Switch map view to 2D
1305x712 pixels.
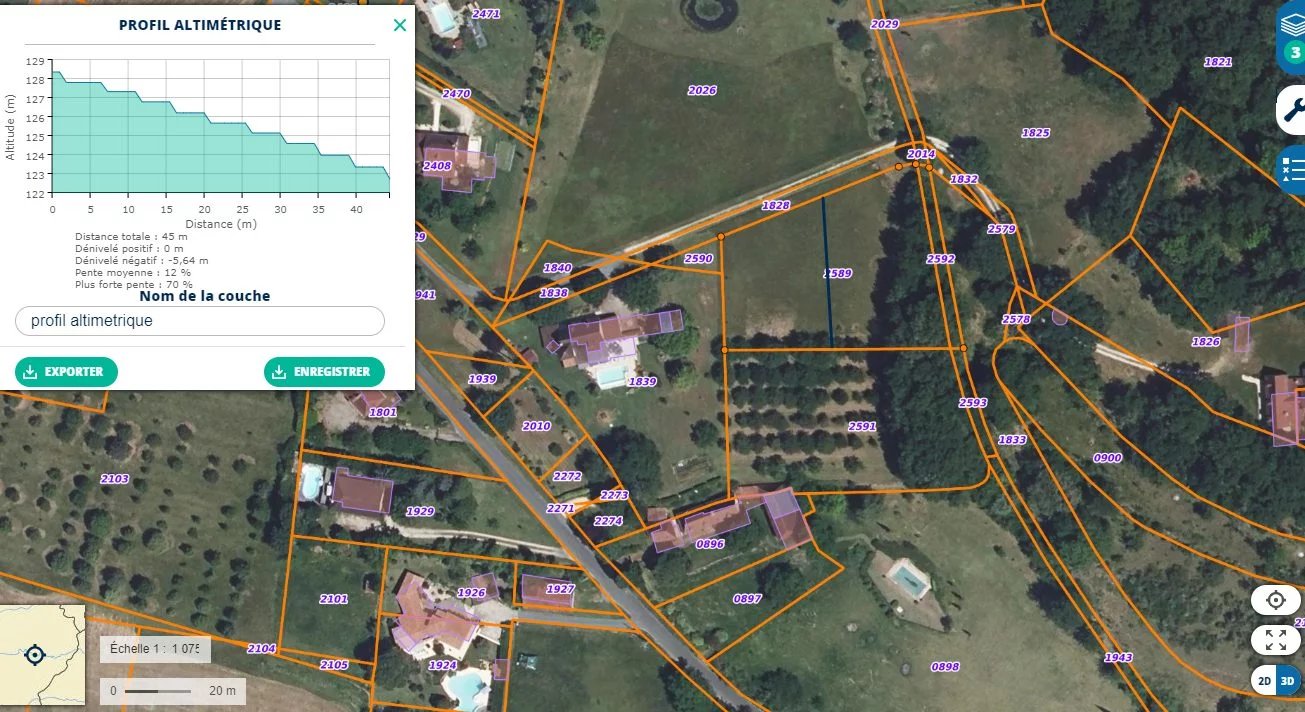point(1264,681)
